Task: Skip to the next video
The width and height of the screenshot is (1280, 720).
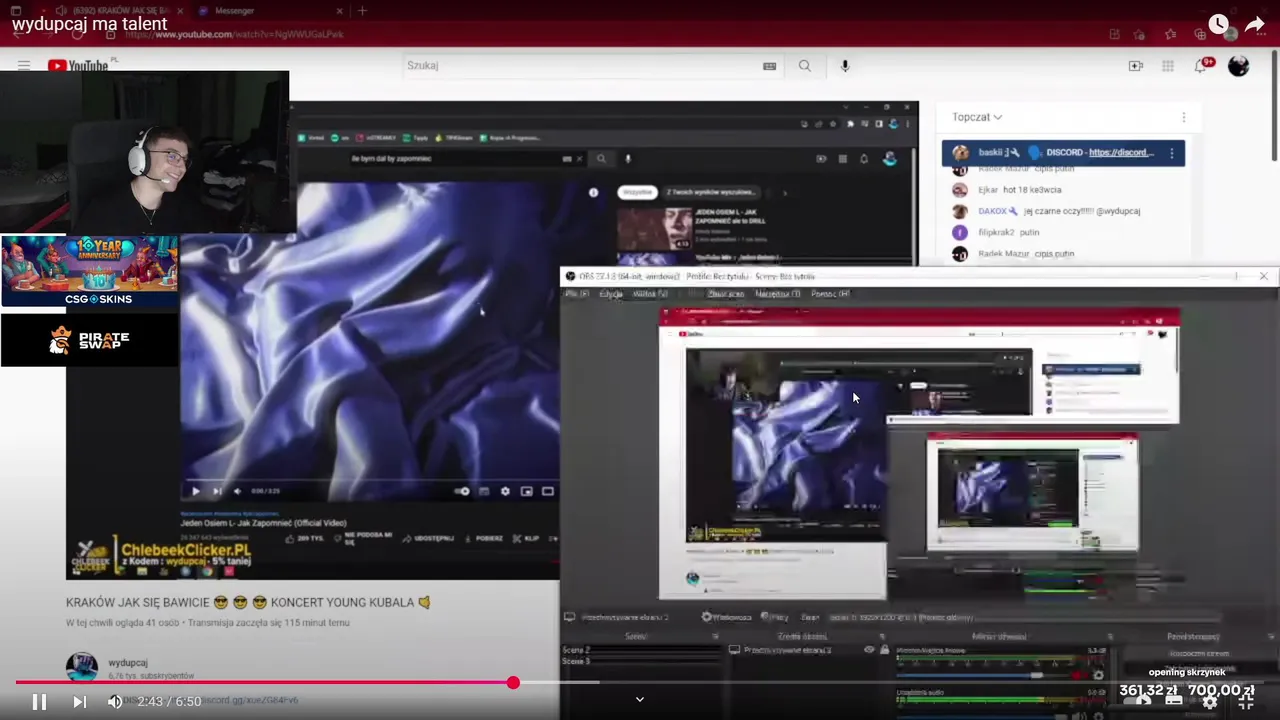Action: [x=79, y=702]
